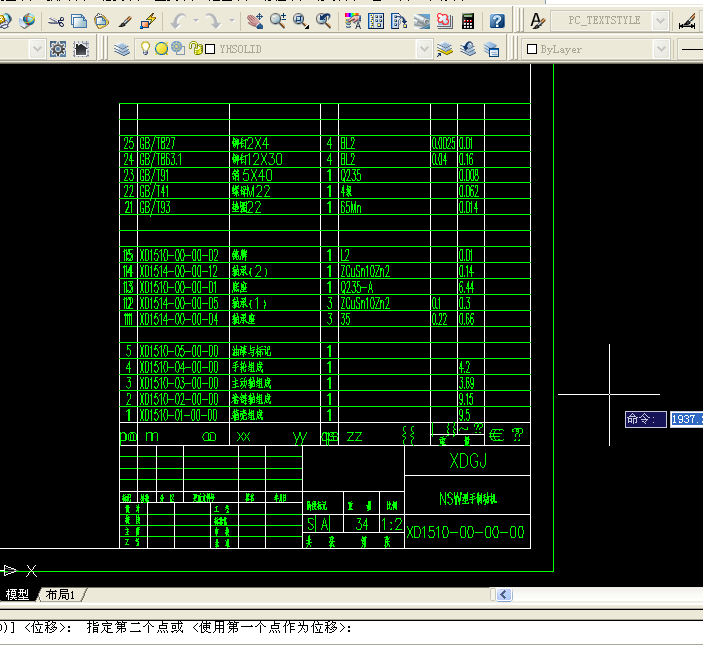Select the Zoom Window tool
The width and height of the screenshot is (703, 645).
pos(300,21)
